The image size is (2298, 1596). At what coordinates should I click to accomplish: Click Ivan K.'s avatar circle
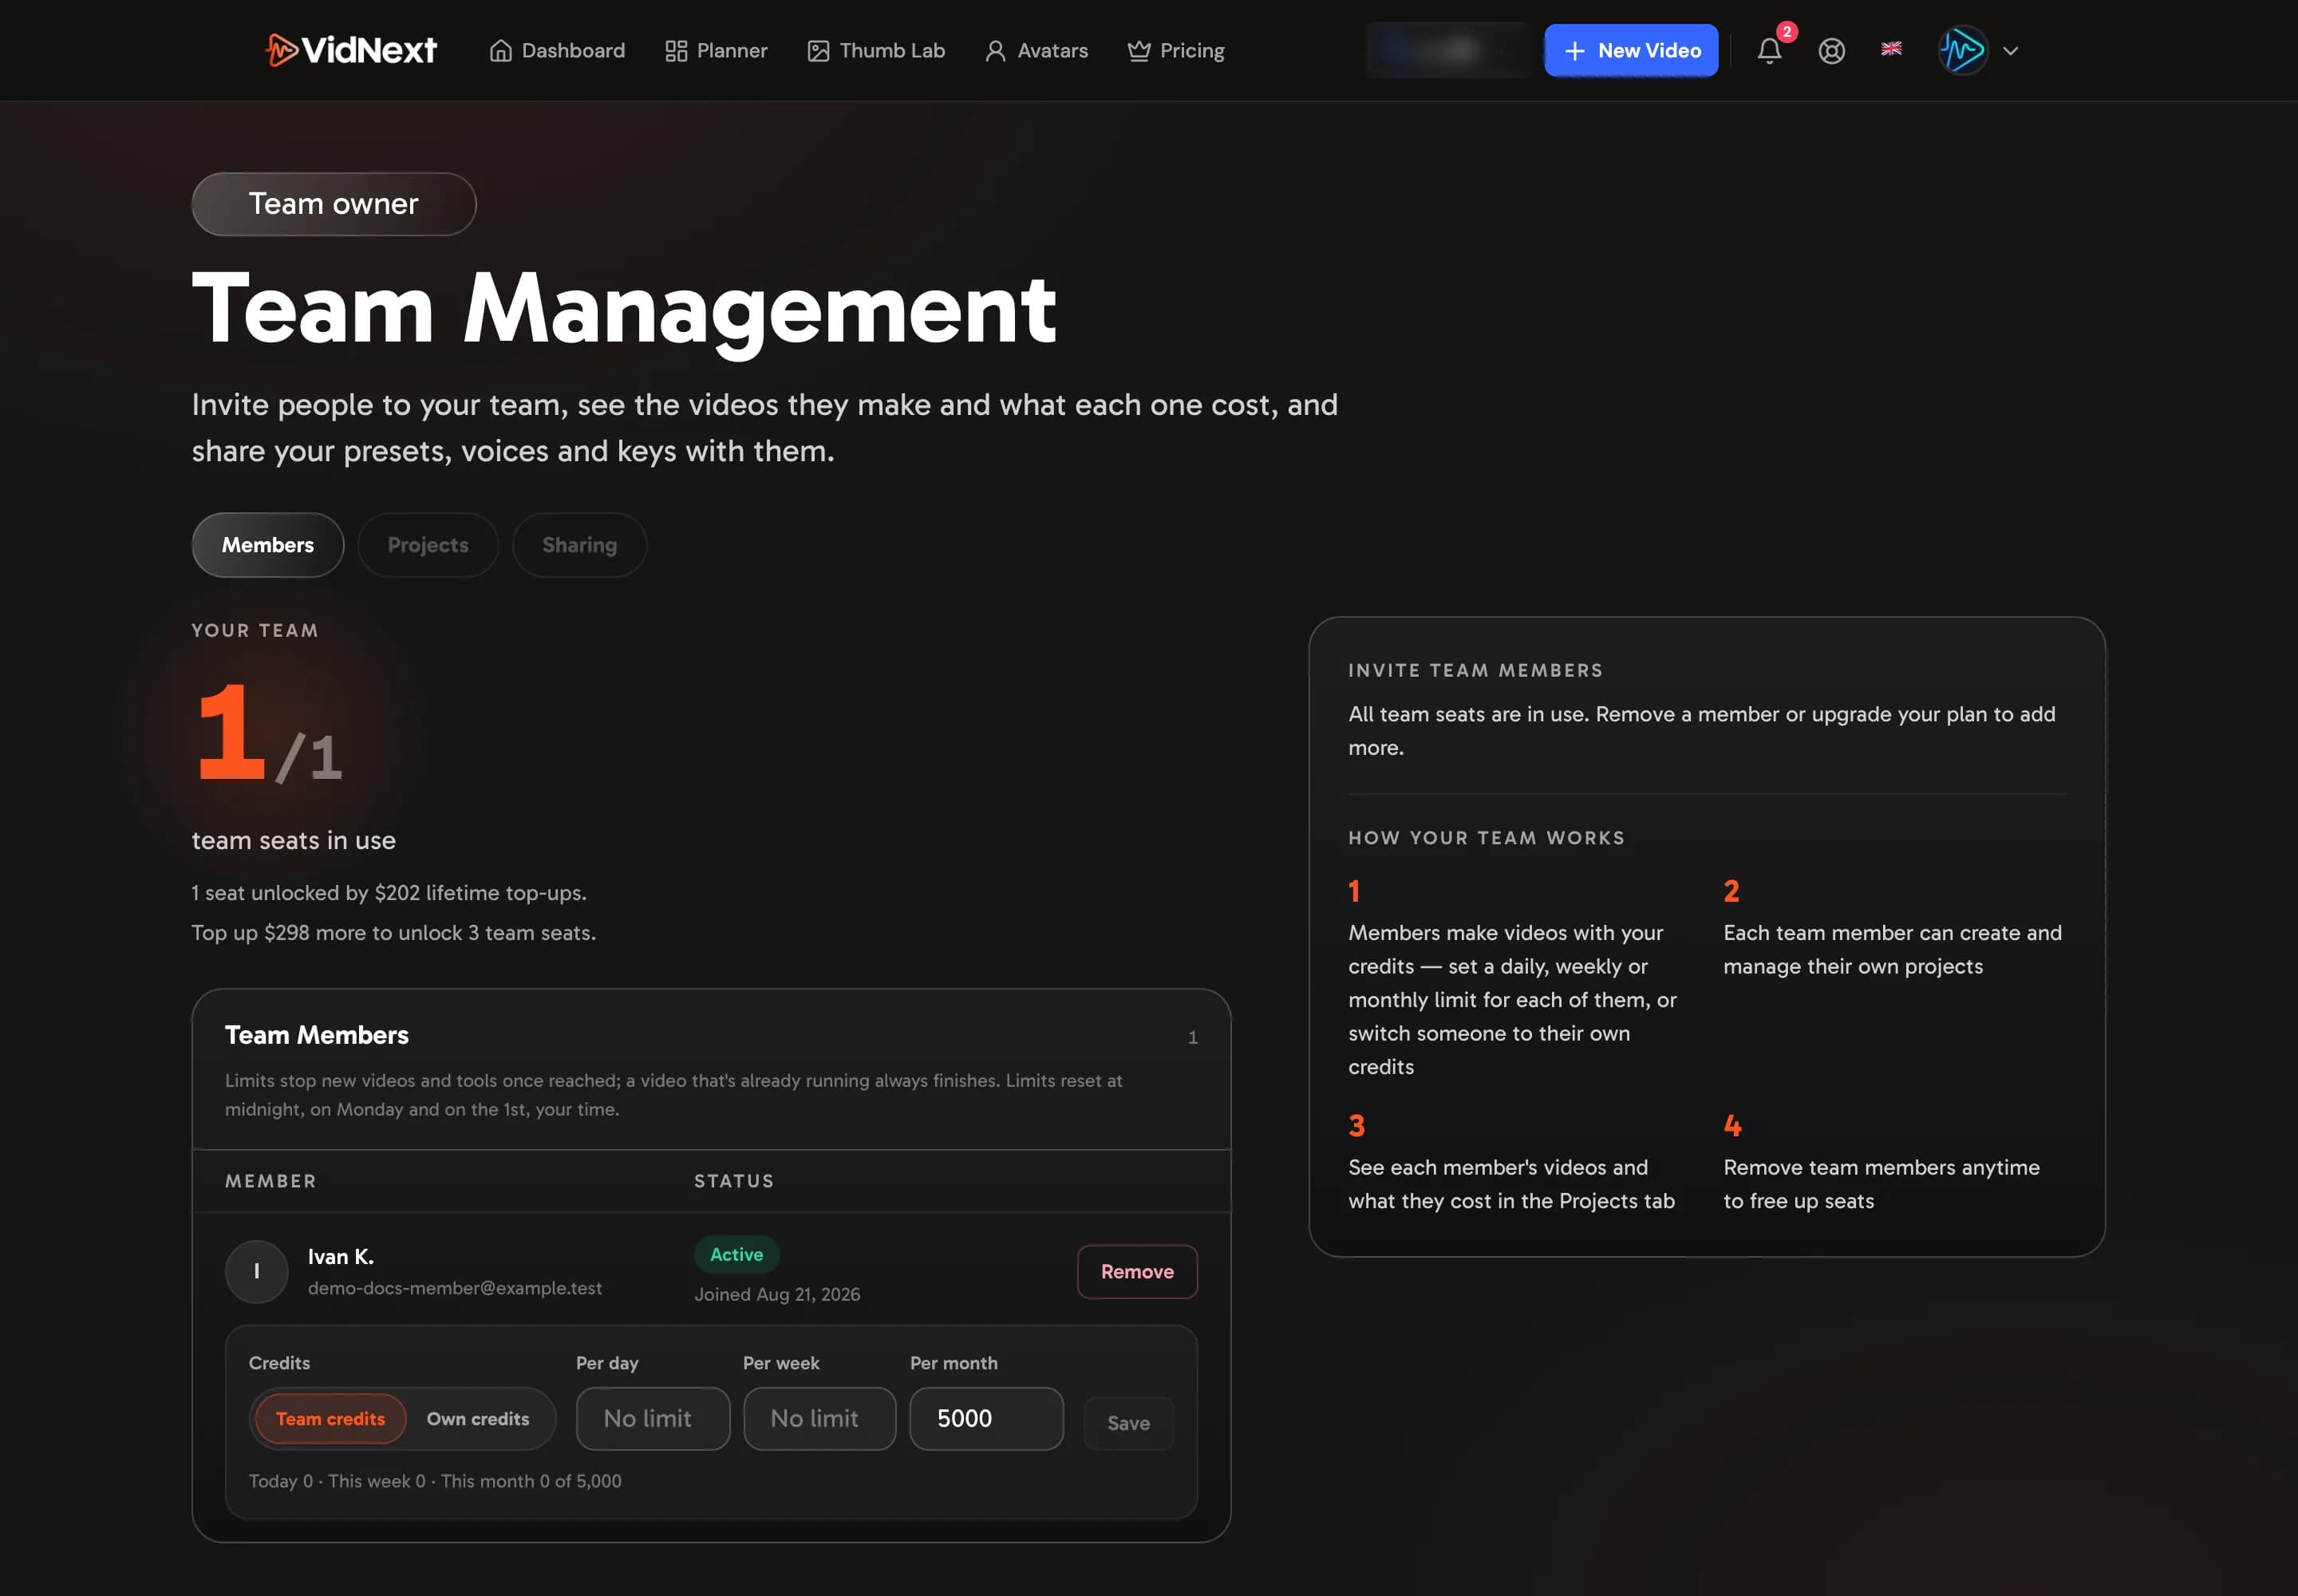point(257,1271)
